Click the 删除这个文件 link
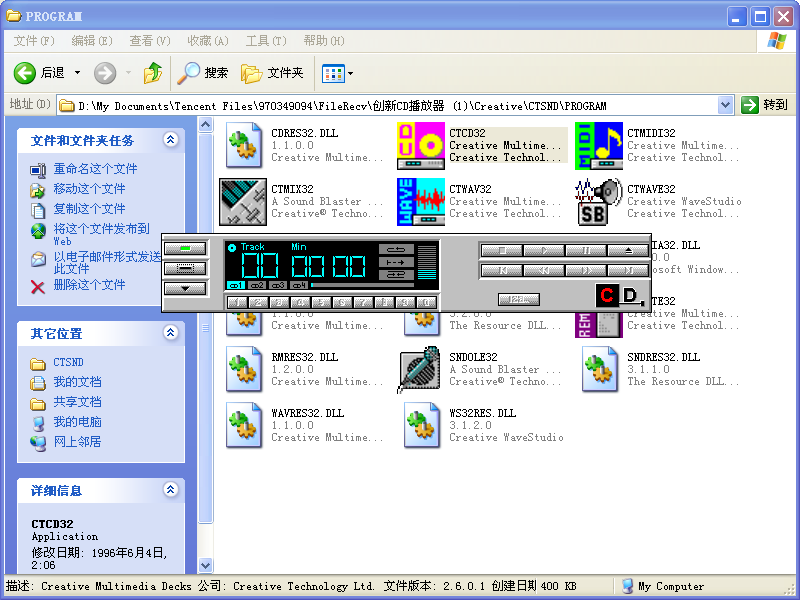 point(89,285)
